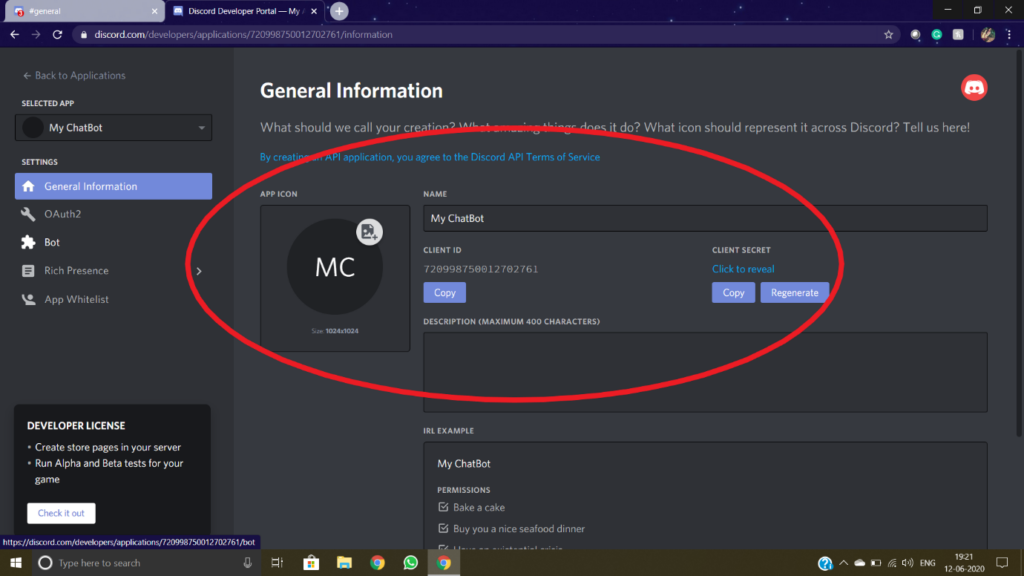Go back to Applications
The width and height of the screenshot is (1024, 576).
(x=74, y=75)
